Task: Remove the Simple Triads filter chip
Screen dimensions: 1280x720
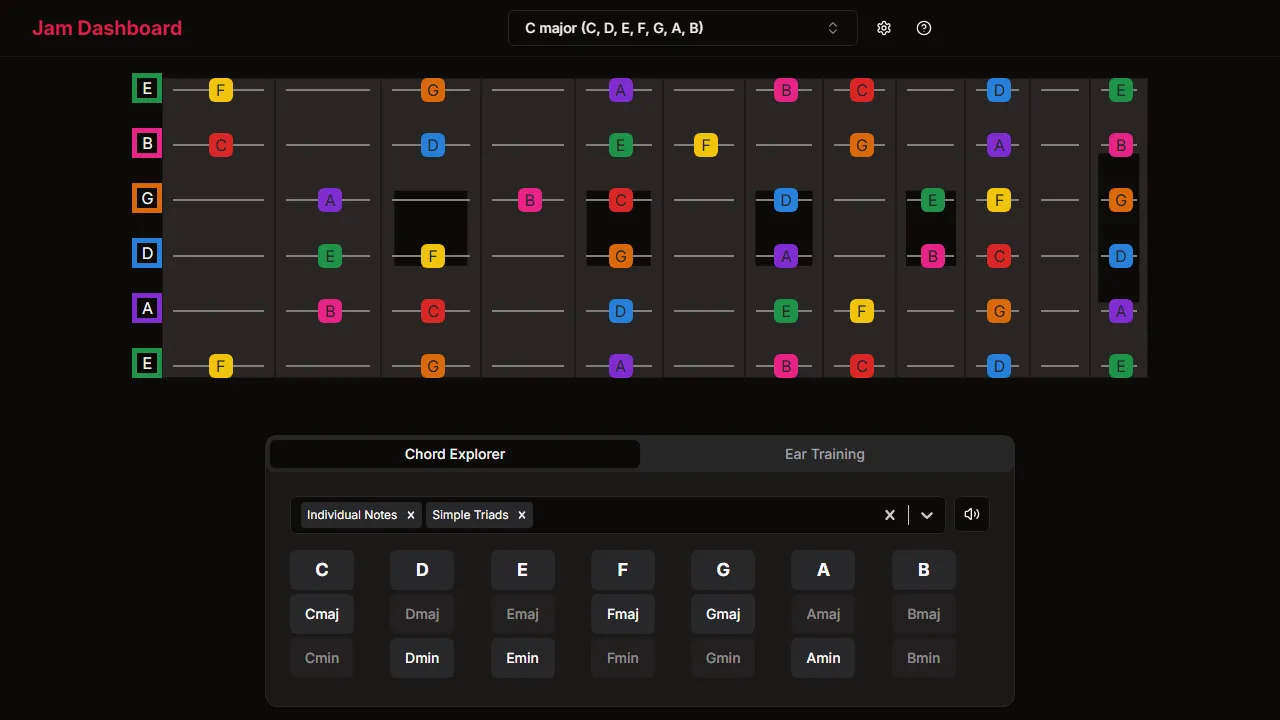Action: (x=521, y=514)
